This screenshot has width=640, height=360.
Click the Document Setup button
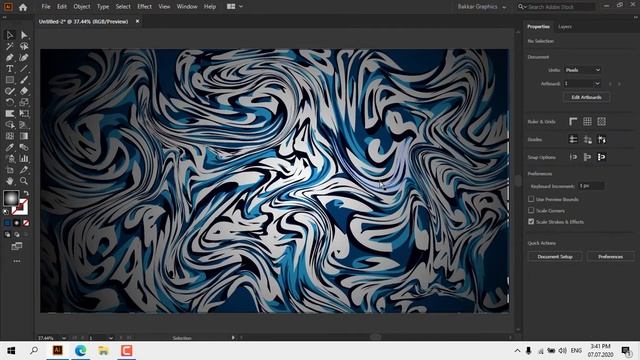click(555, 256)
